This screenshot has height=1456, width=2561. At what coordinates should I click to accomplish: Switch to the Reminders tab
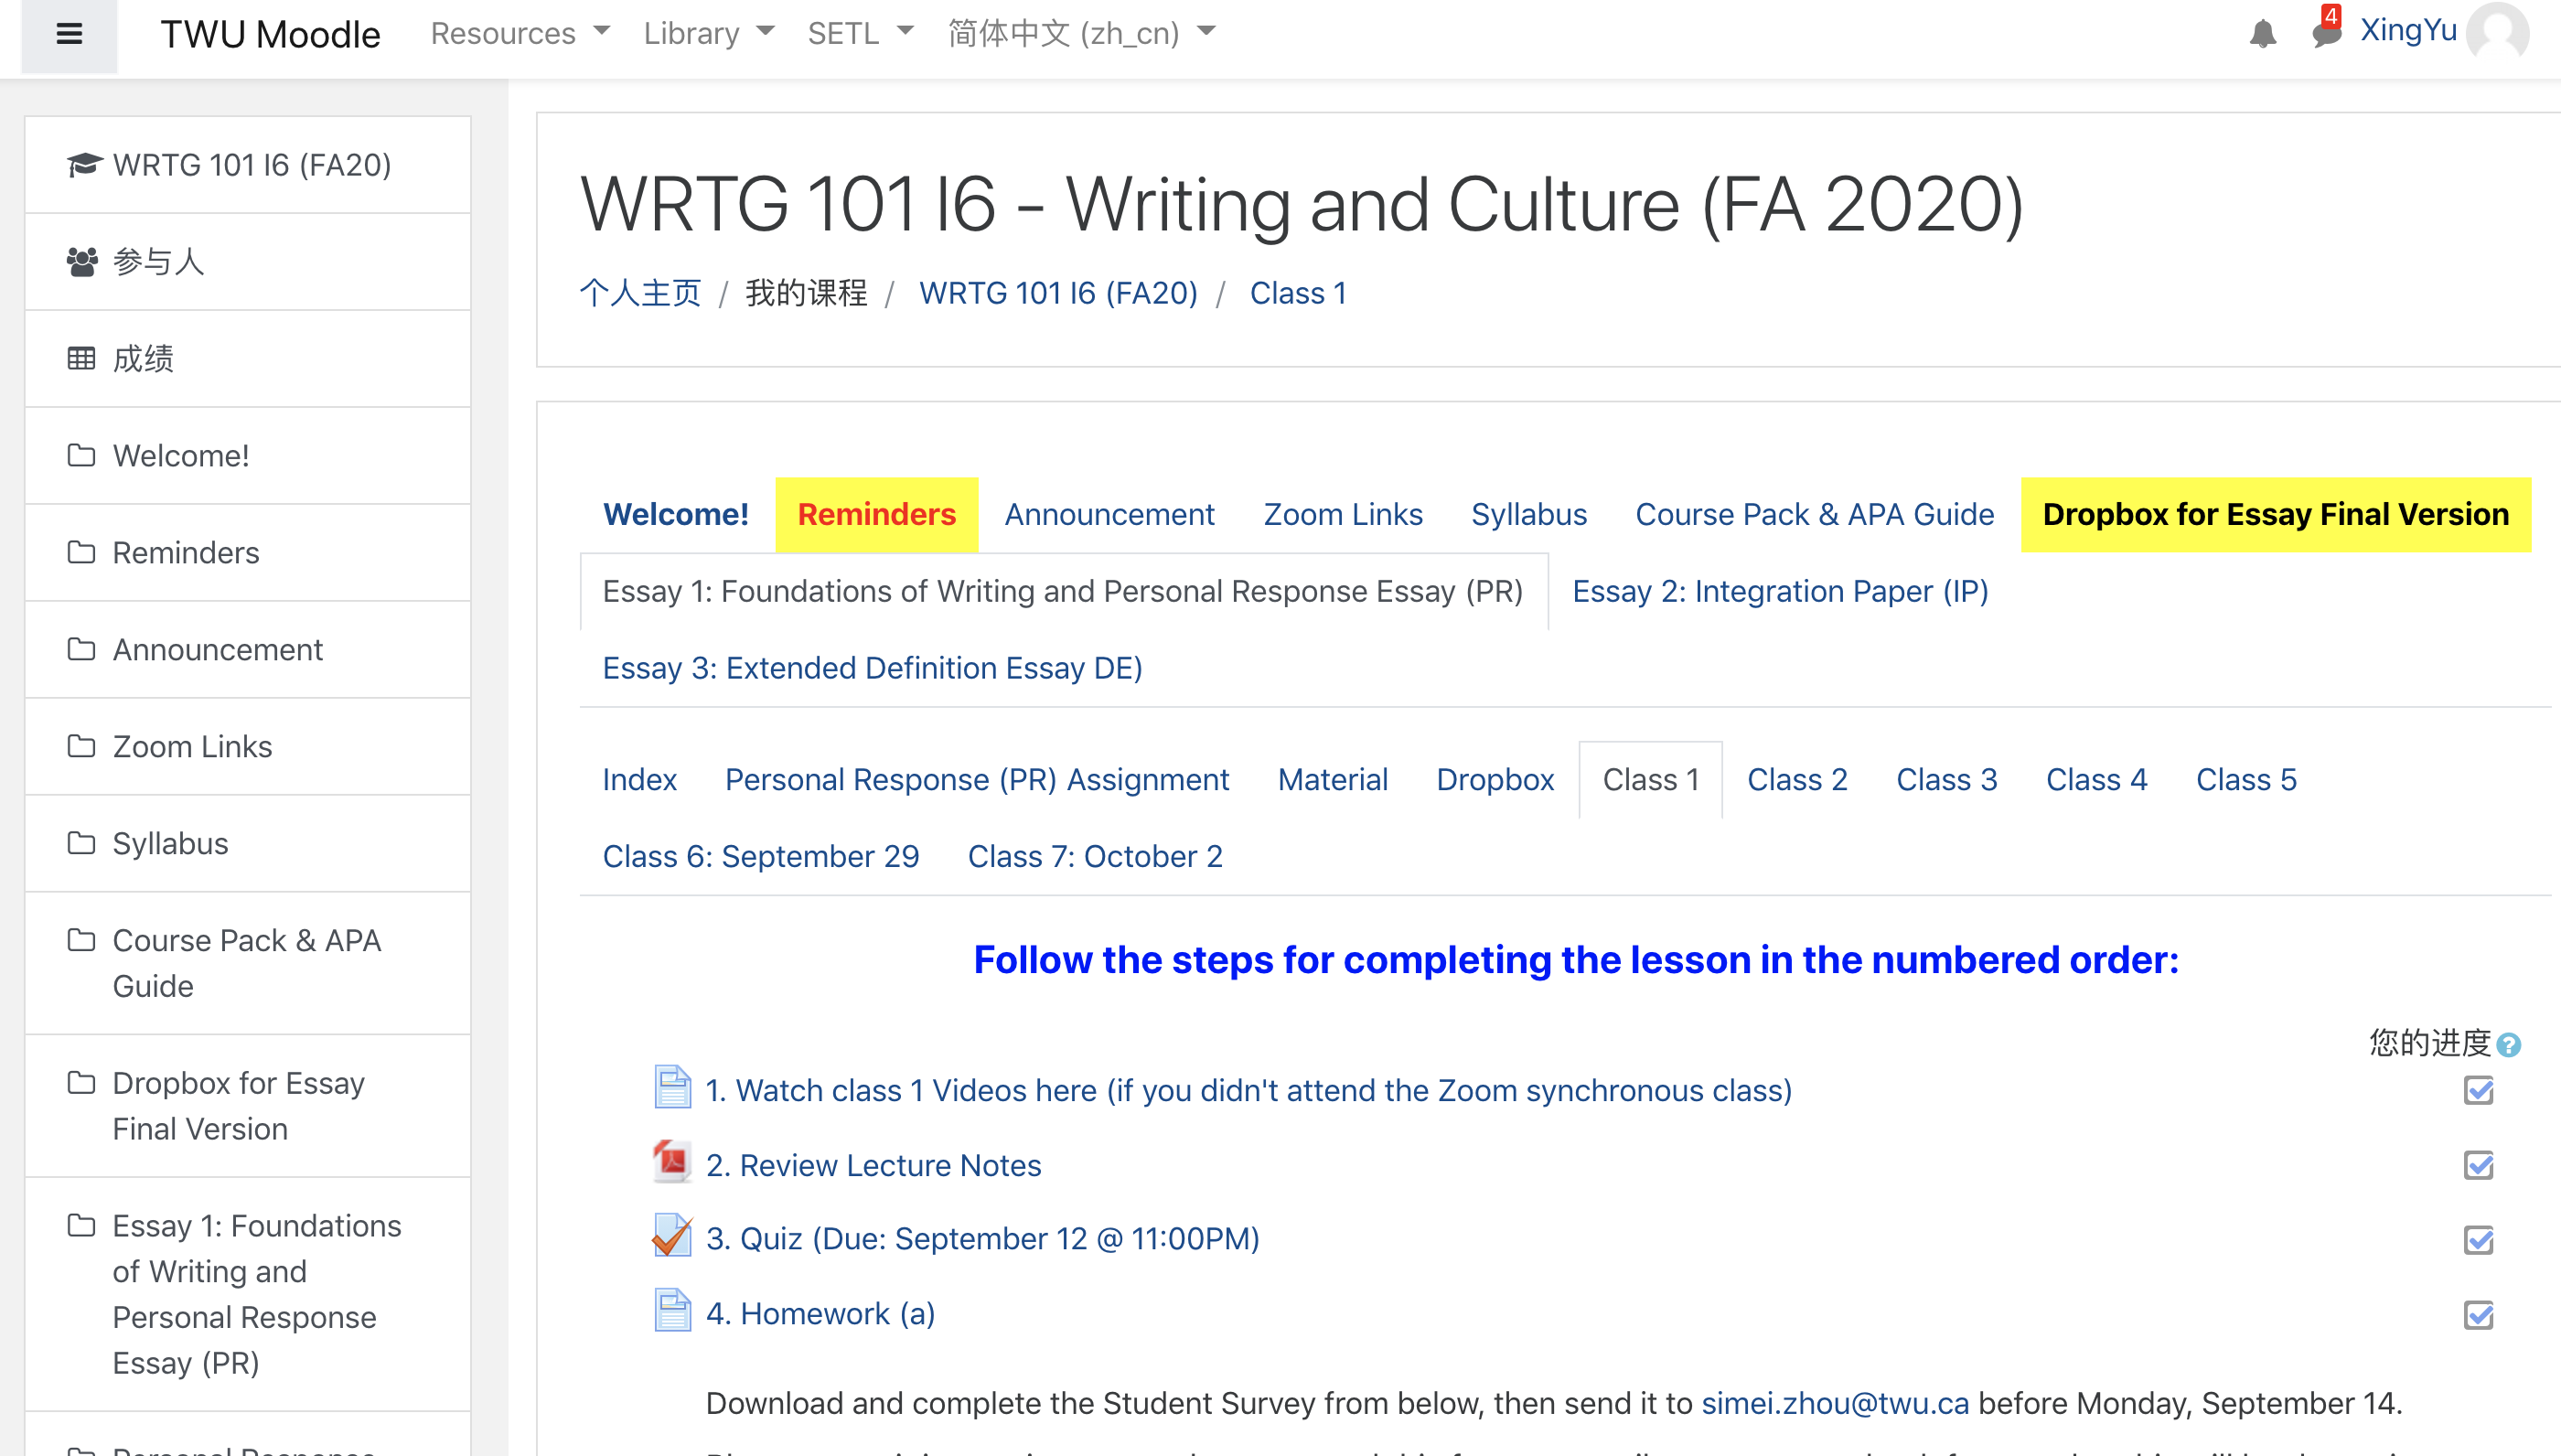(876, 514)
